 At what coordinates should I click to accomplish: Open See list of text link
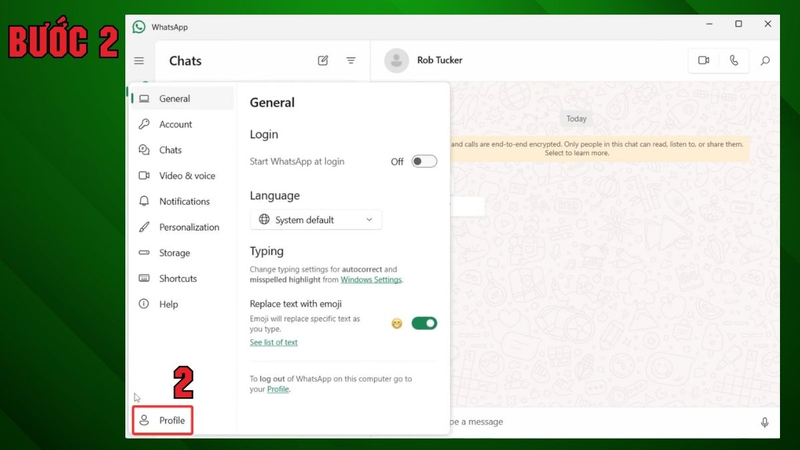click(x=273, y=342)
